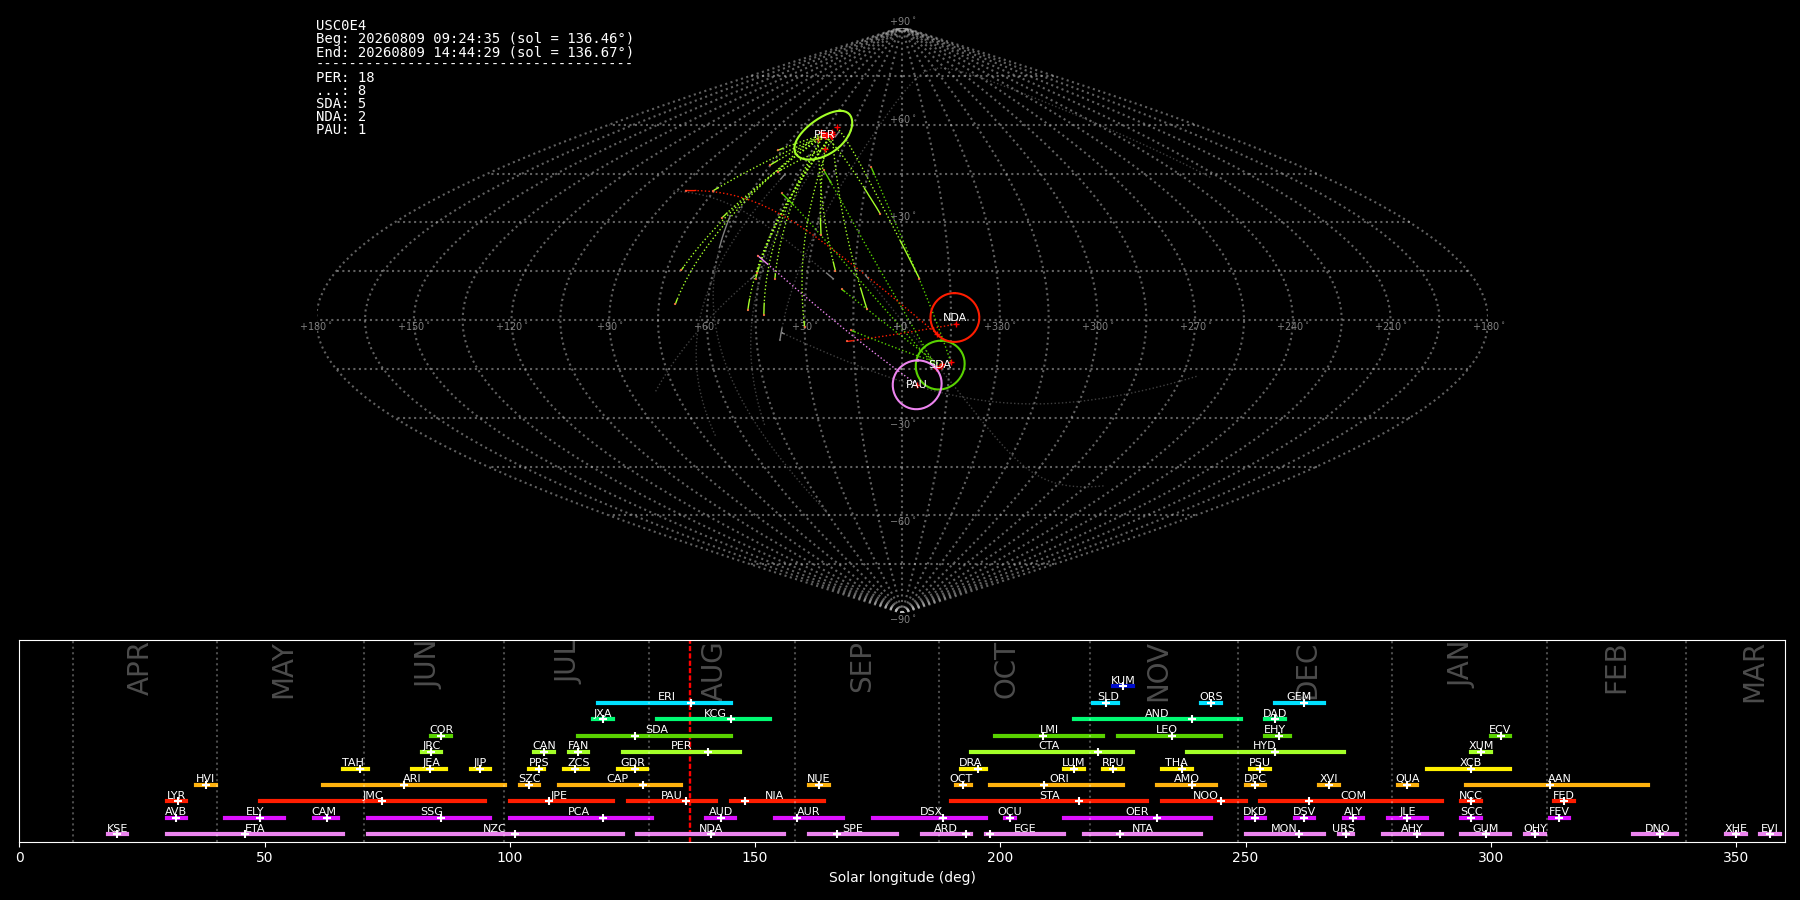Click the NTA shower bar
1800x900 pixels.
tap(1142, 834)
